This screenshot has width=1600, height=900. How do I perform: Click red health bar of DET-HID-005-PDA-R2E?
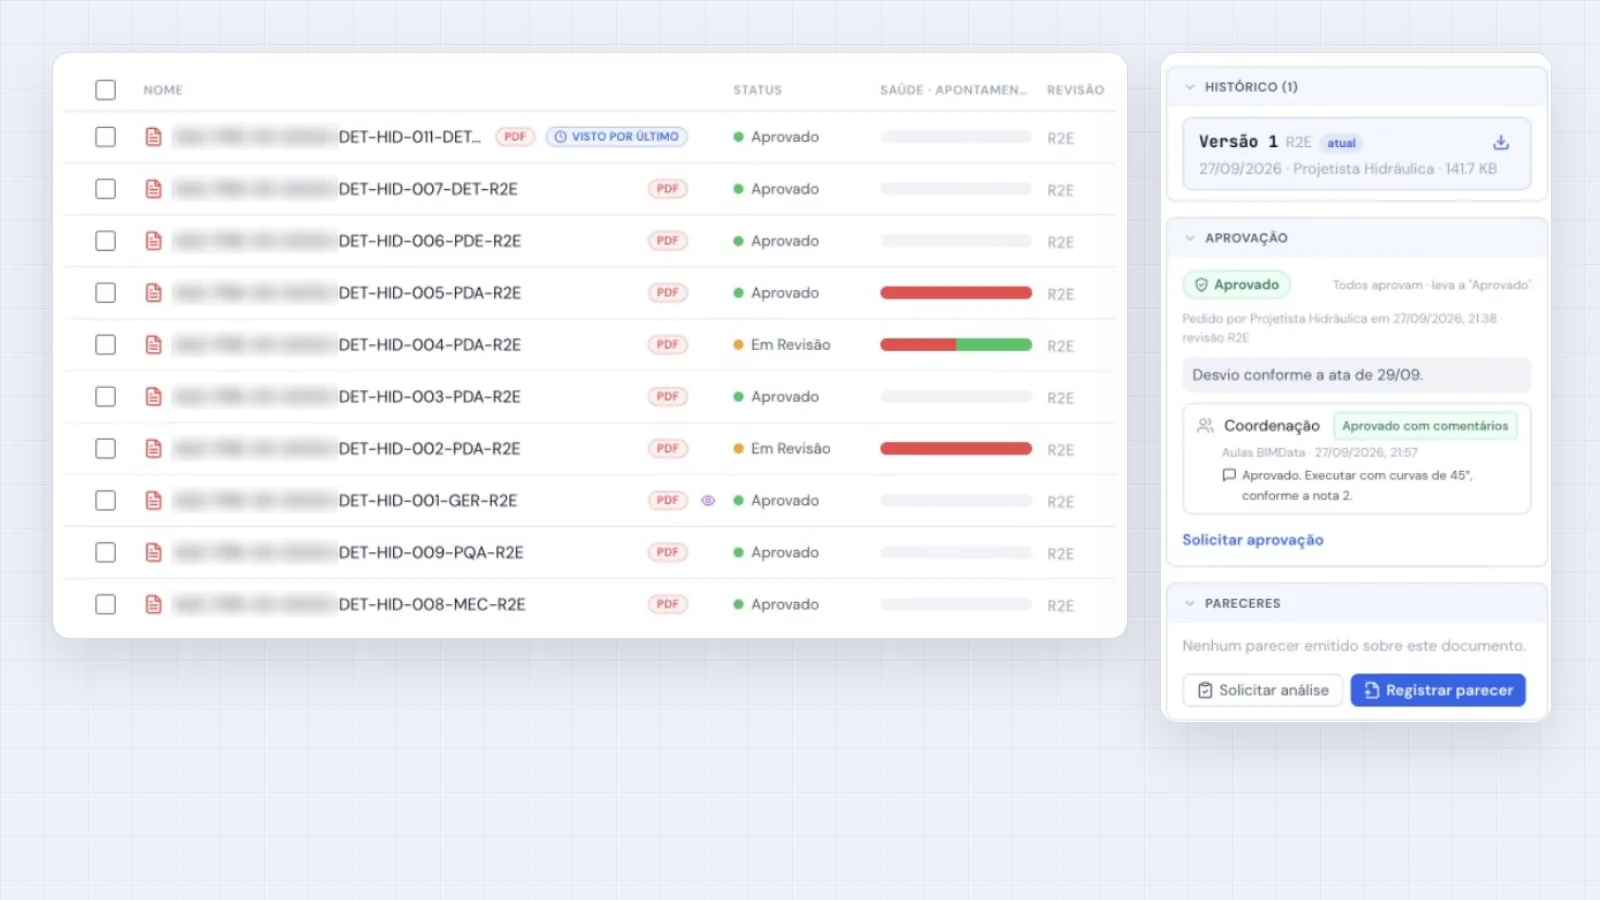pos(956,293)
